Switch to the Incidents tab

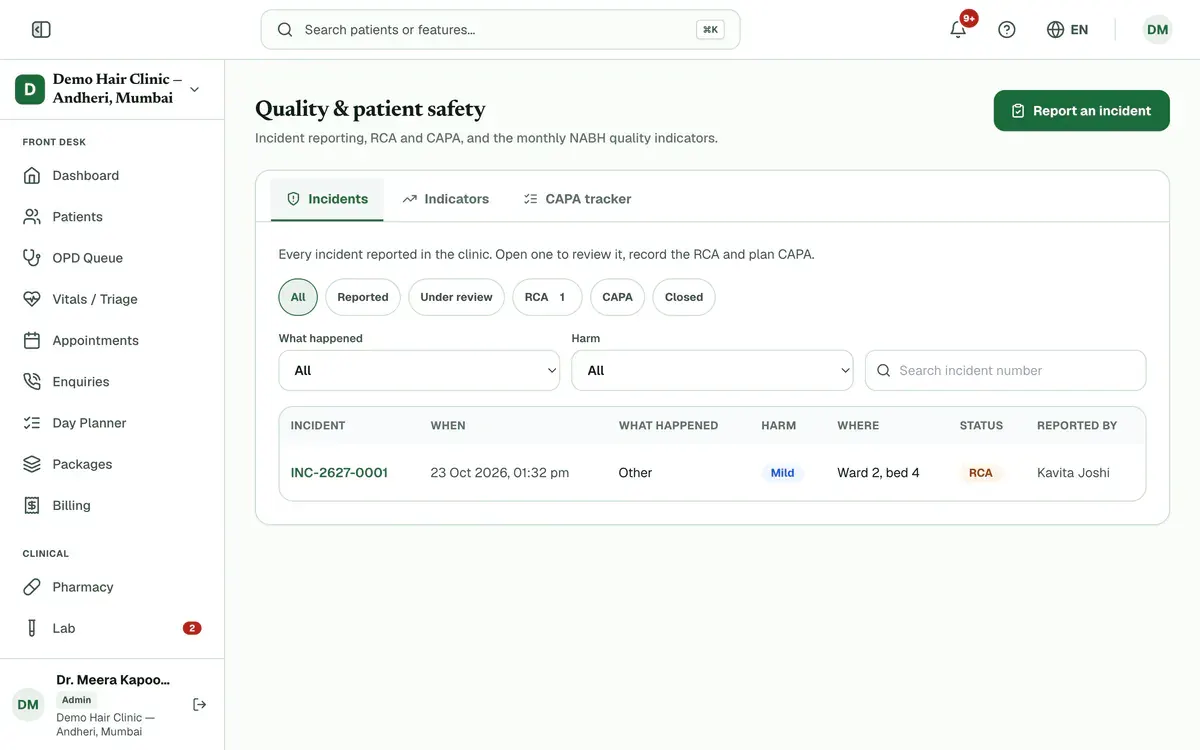327,199
